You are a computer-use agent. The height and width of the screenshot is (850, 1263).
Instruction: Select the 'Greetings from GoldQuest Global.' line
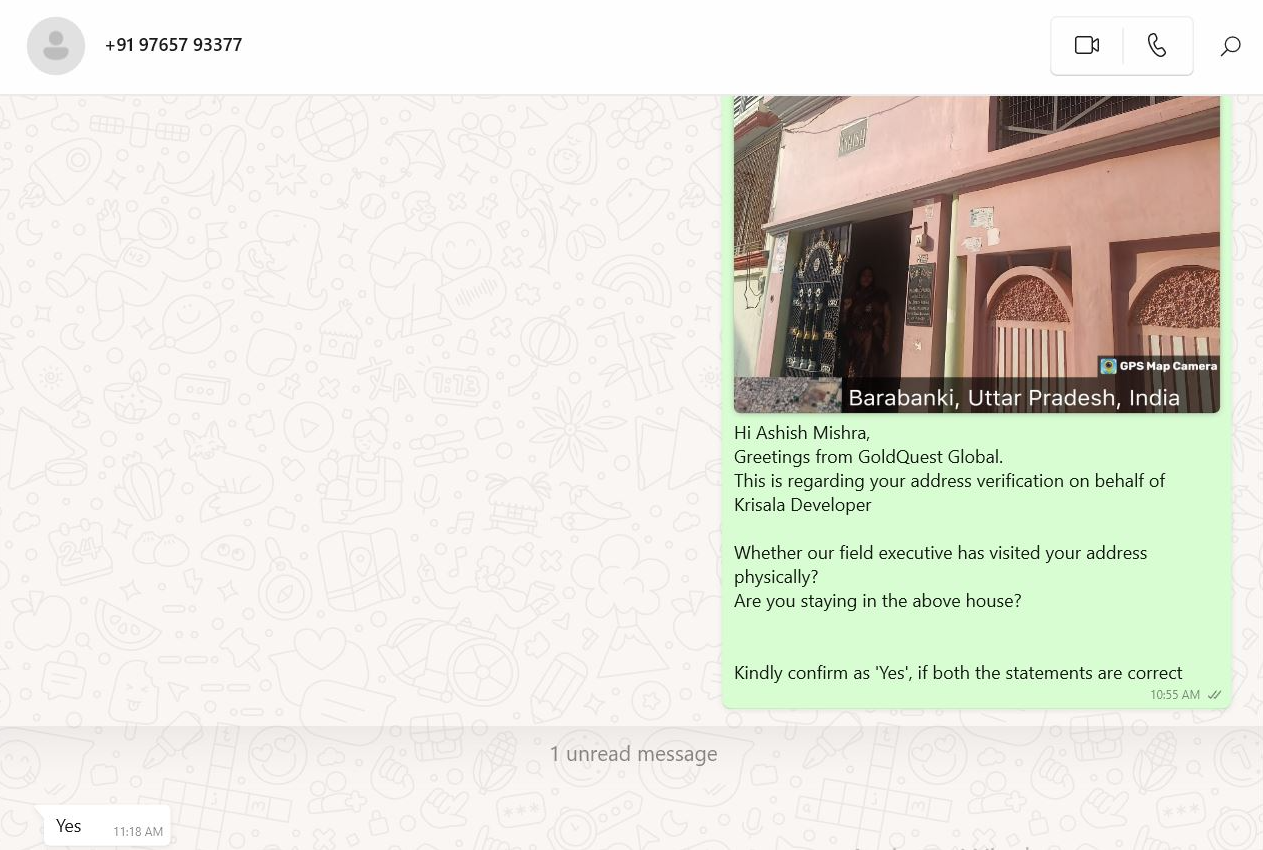click(868, 457)
